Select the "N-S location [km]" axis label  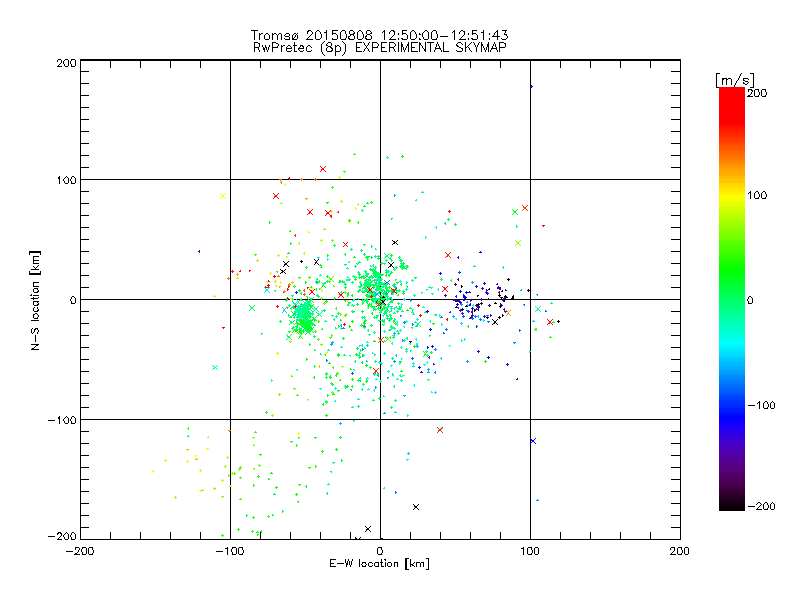click(35, 300)
